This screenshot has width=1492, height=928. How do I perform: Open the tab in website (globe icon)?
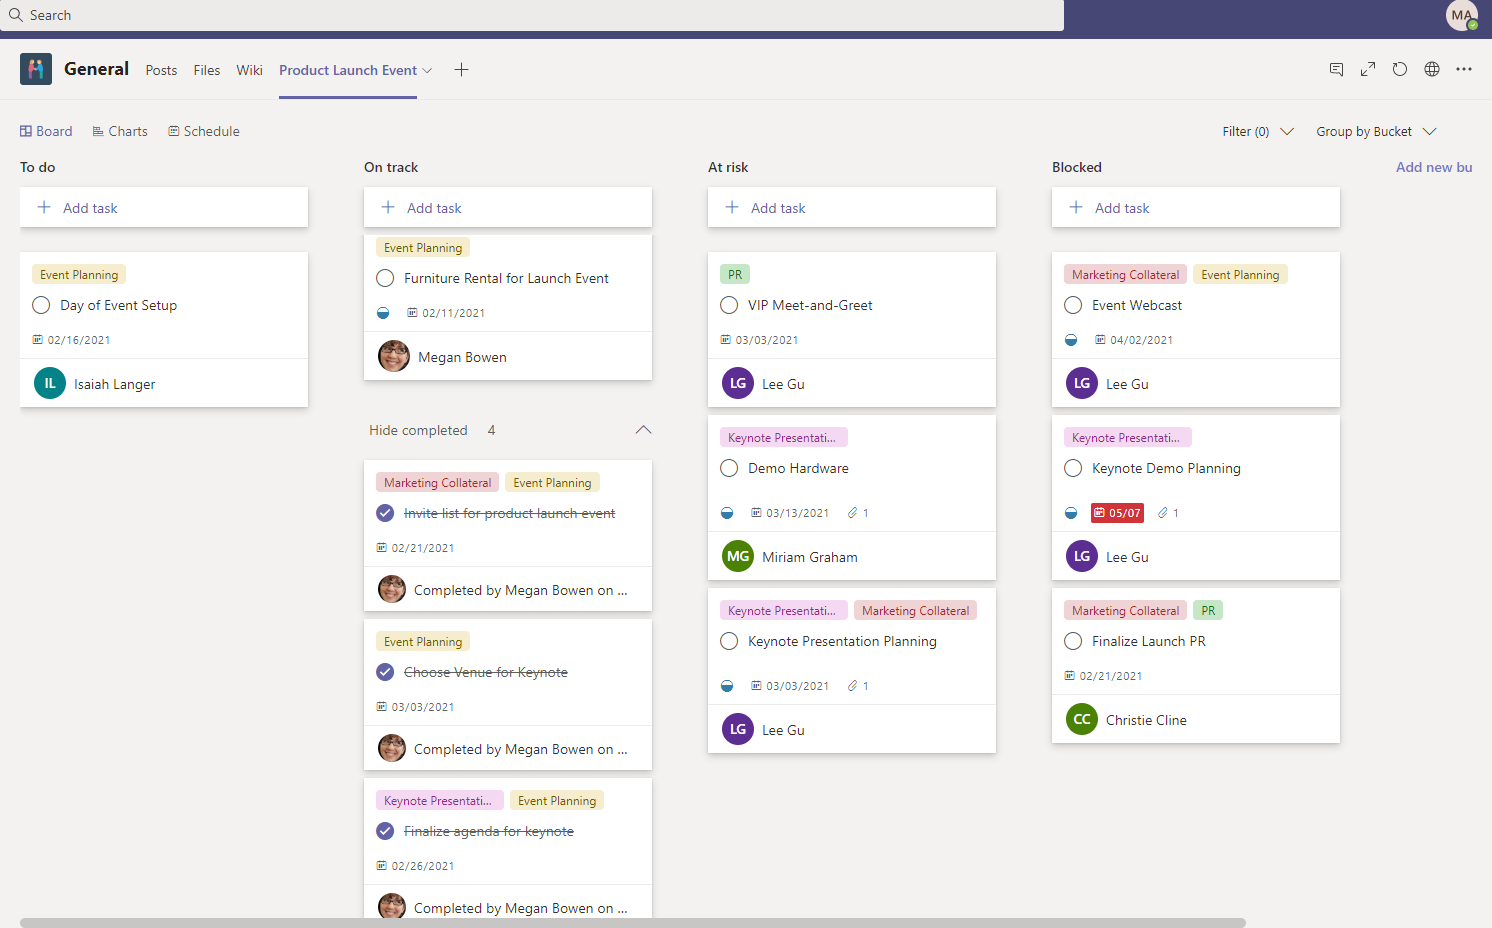tap(1432, 69)
